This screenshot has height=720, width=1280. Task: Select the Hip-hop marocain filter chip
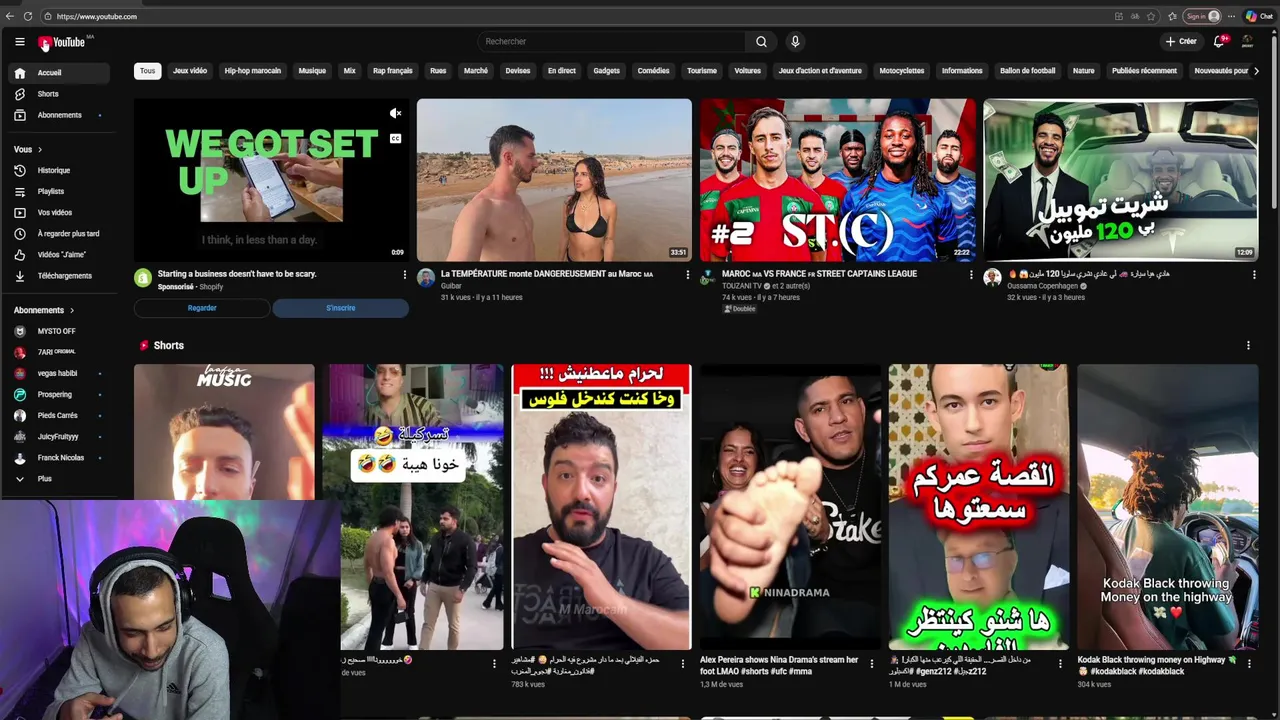point(253,71)
